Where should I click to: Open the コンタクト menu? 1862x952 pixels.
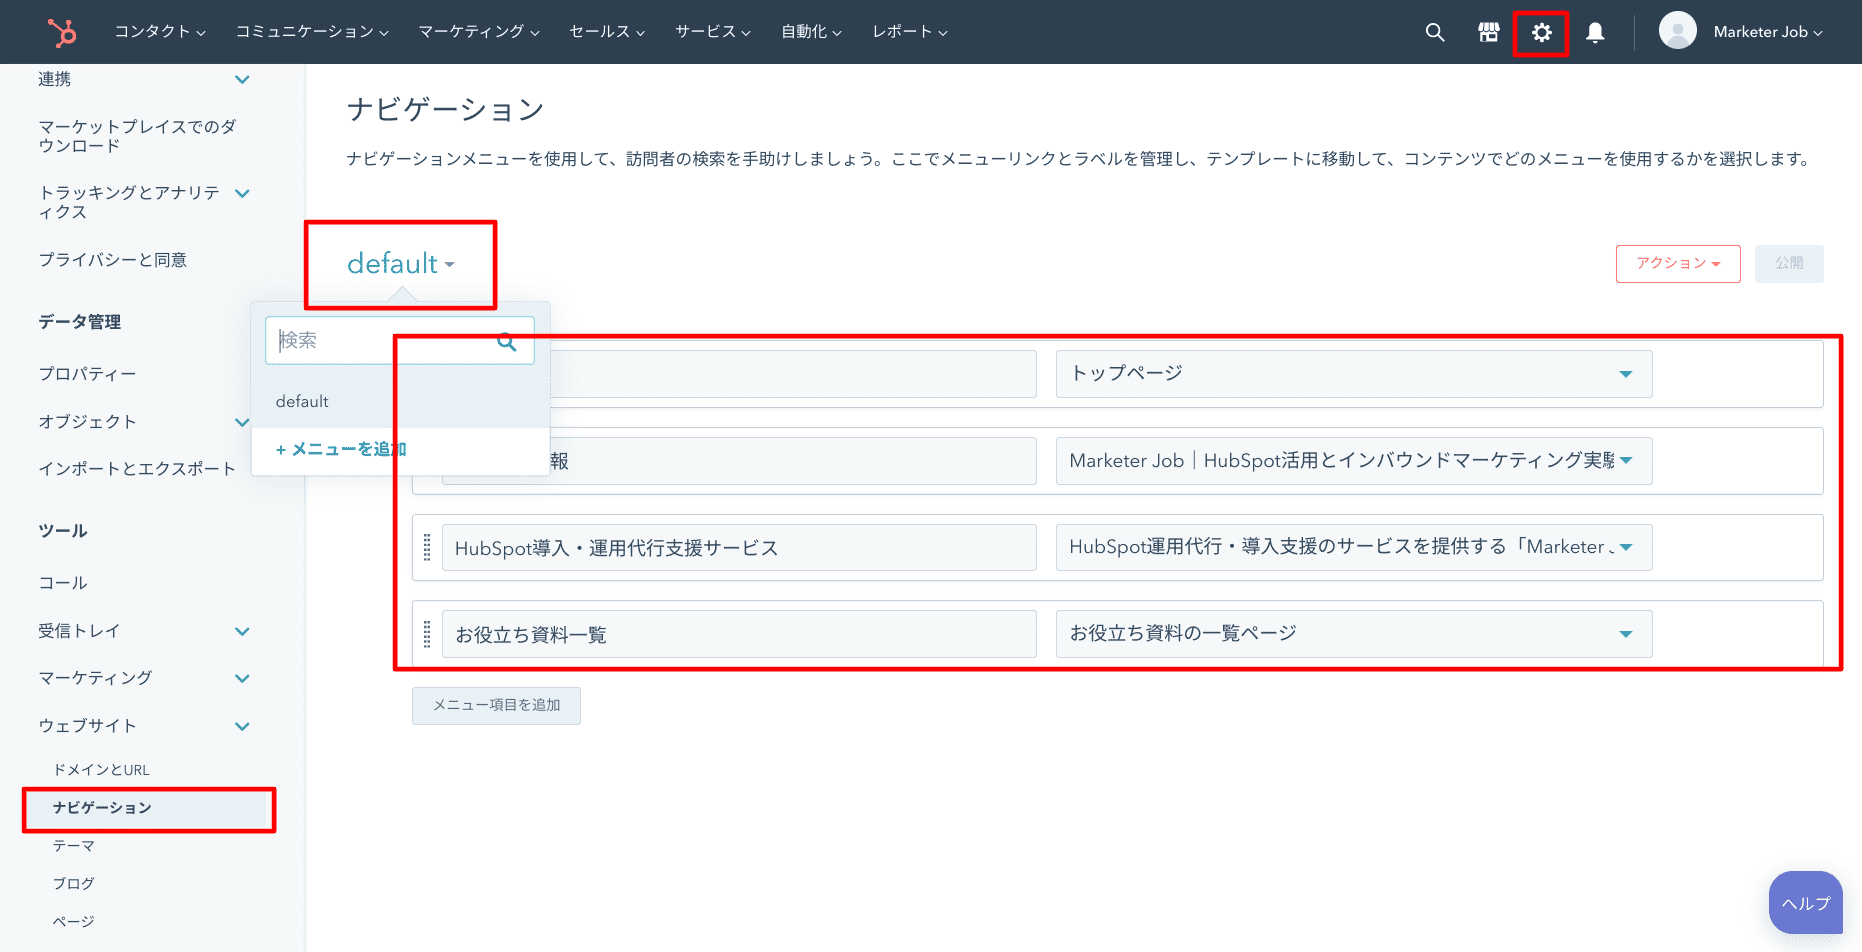[160, 32]
